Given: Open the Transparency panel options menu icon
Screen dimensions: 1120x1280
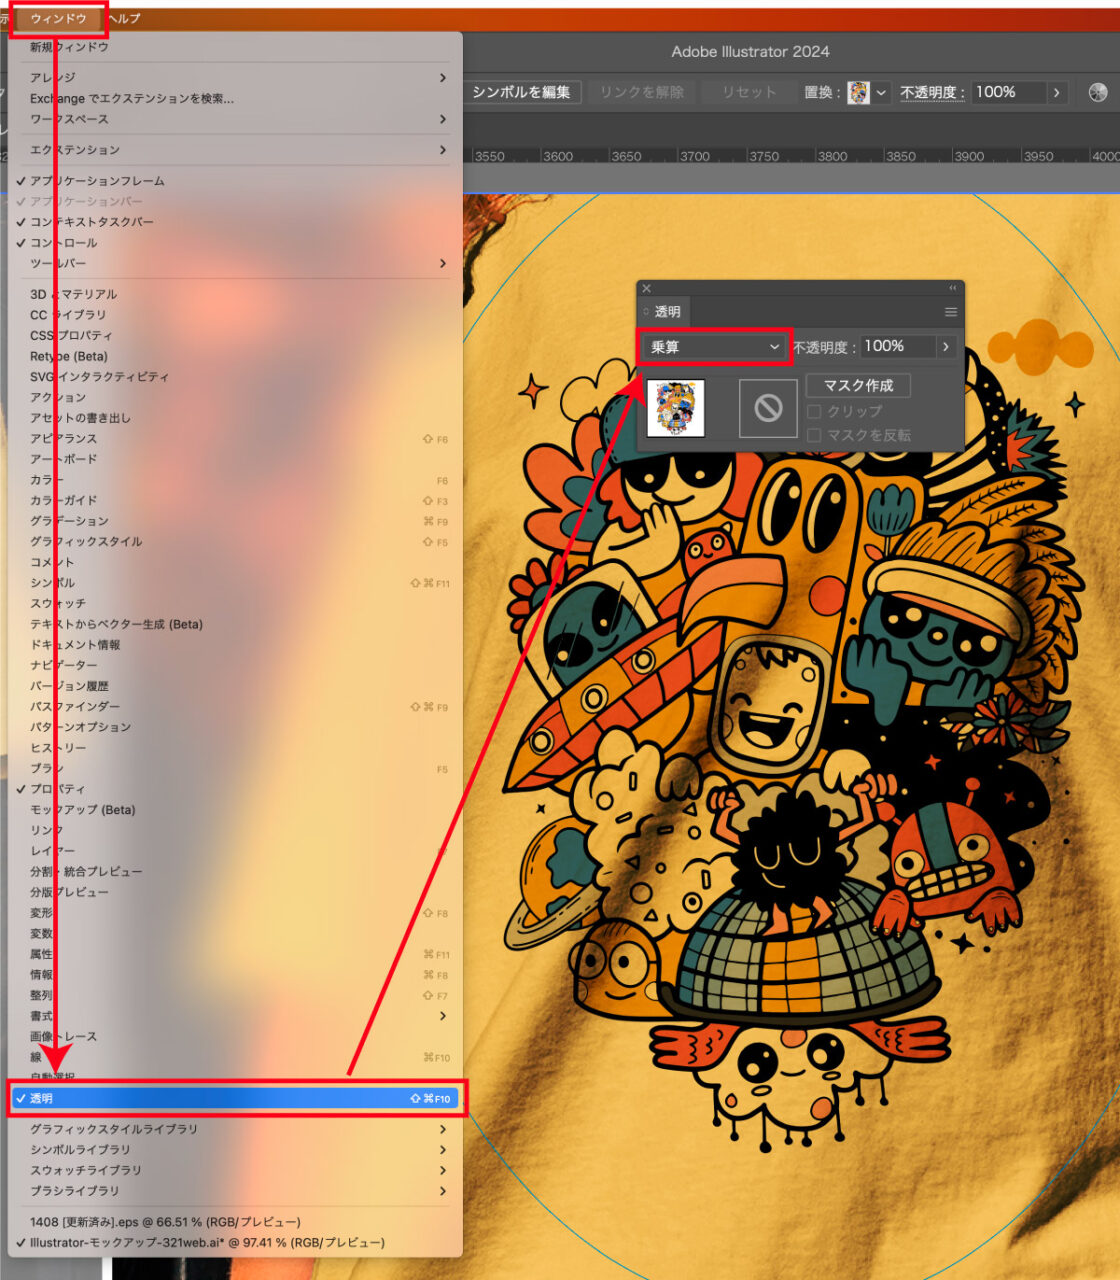Looking at the screenshot, I should [950, 312].
